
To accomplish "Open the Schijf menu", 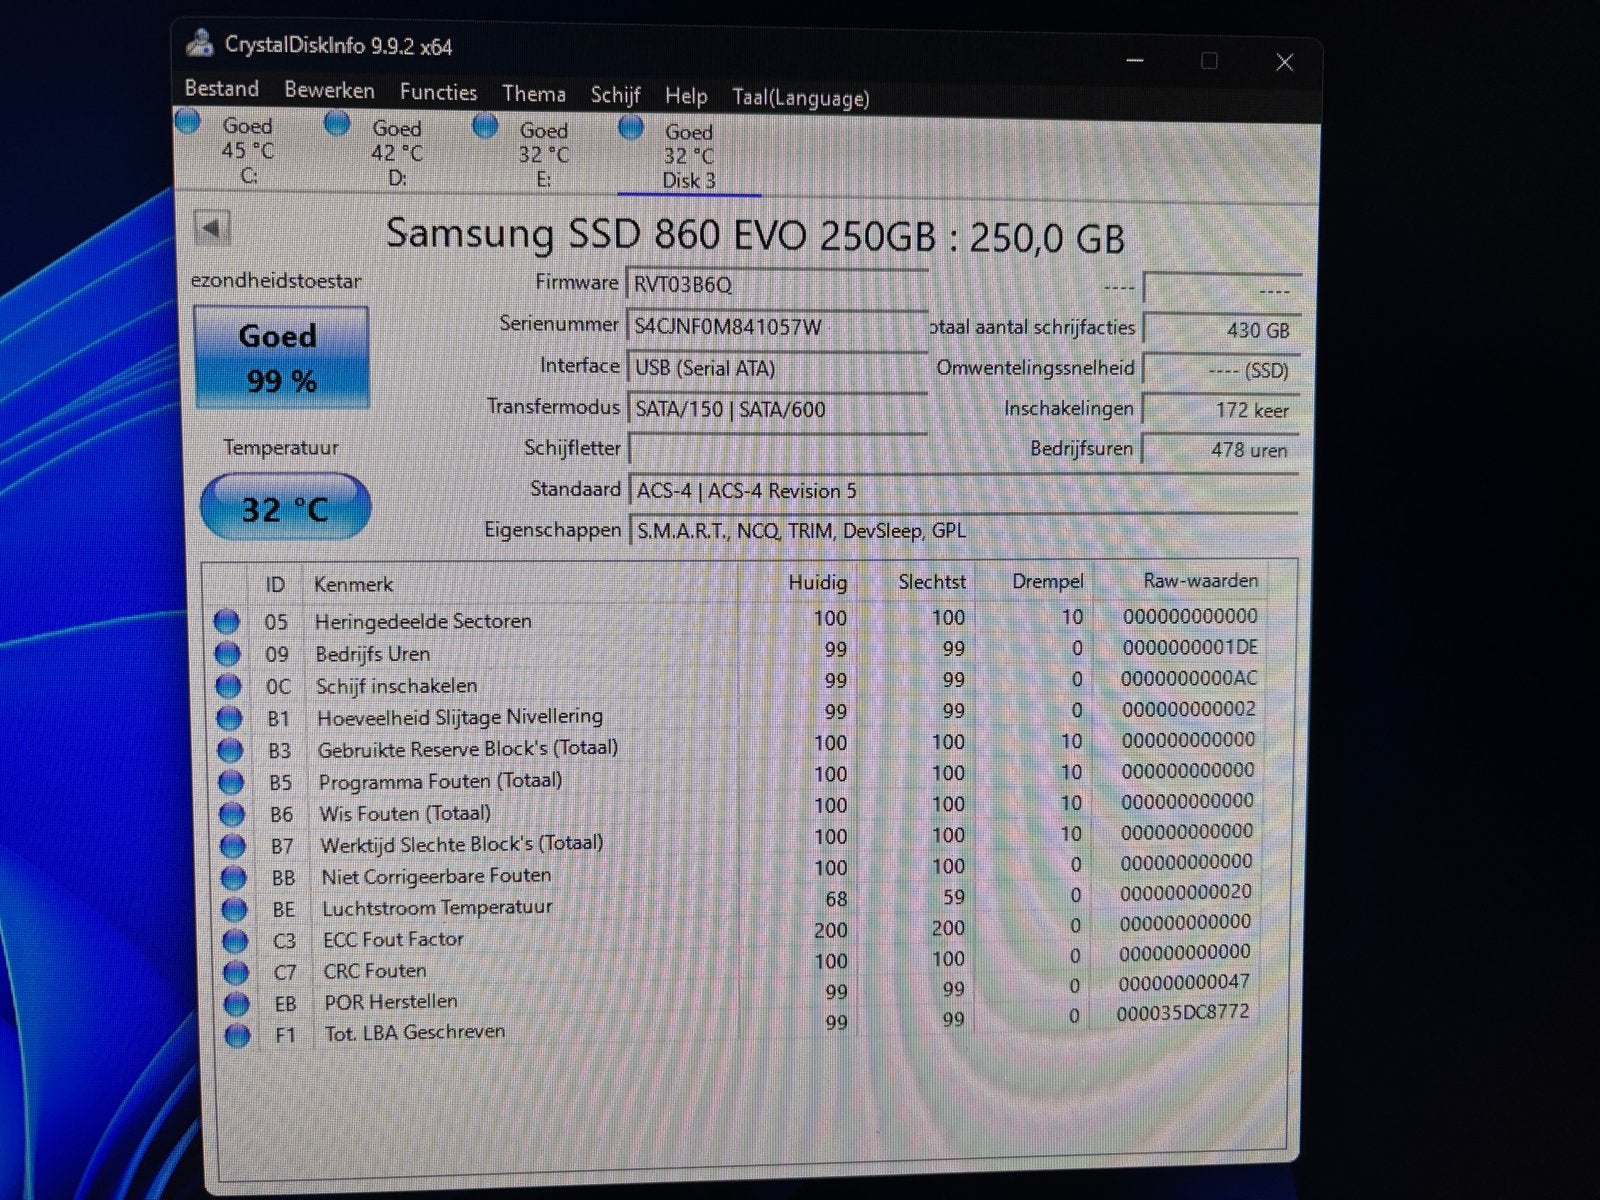I will 615,95.
